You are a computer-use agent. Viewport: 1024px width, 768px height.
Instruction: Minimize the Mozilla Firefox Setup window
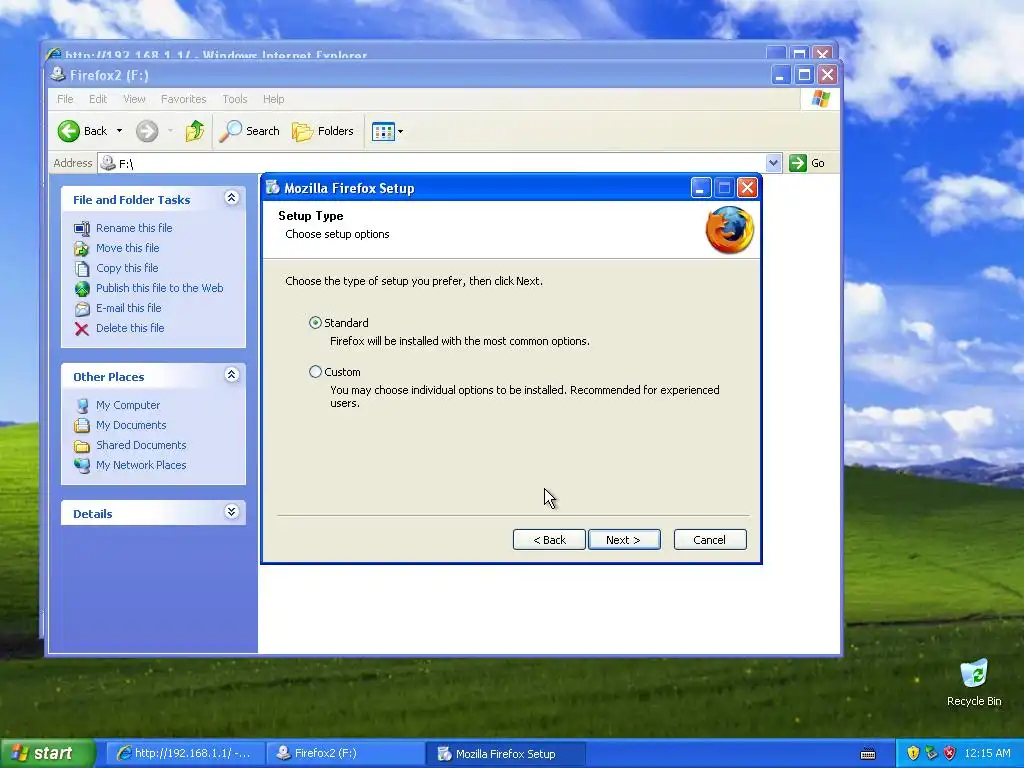pyautogui.click(x=700, y=188)
